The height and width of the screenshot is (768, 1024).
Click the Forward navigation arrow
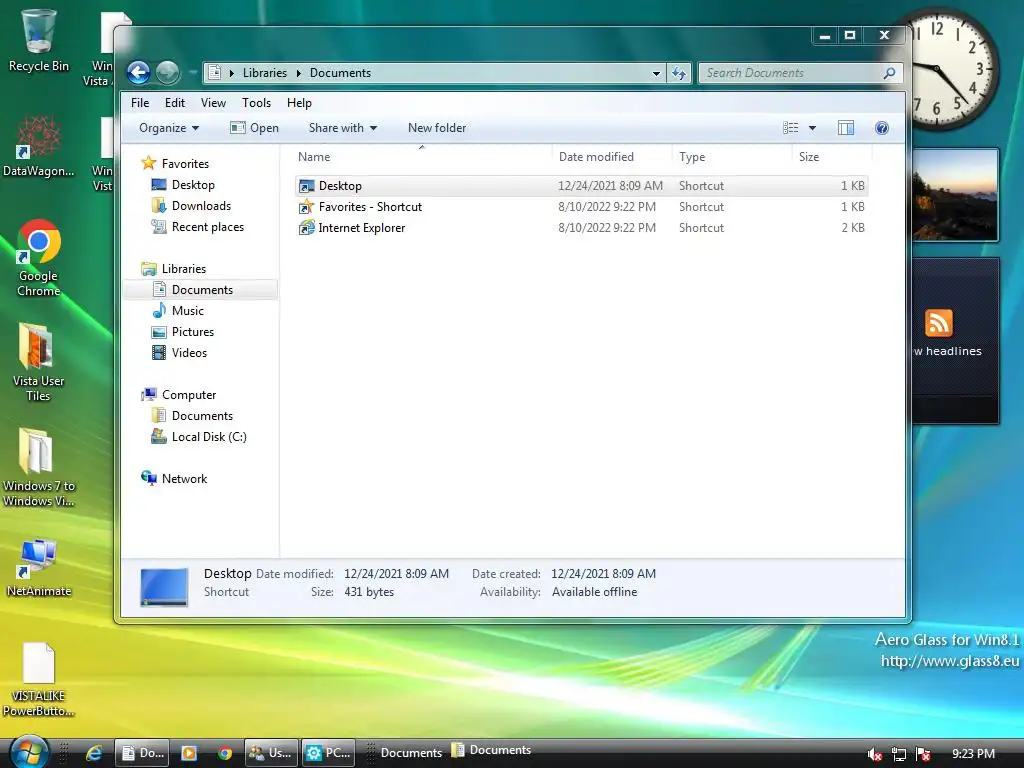[x=168, y=72]
